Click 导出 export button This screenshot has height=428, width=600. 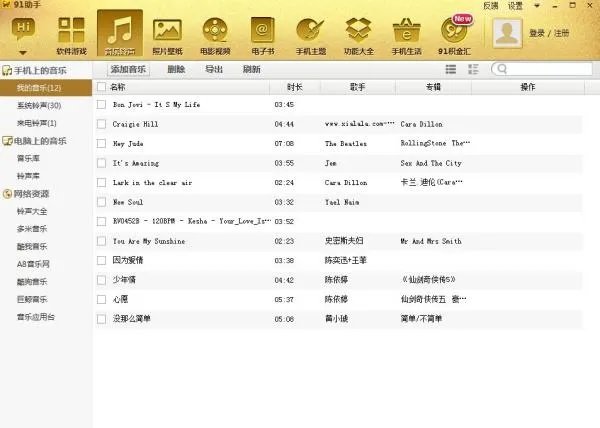(x=214, y=69)
